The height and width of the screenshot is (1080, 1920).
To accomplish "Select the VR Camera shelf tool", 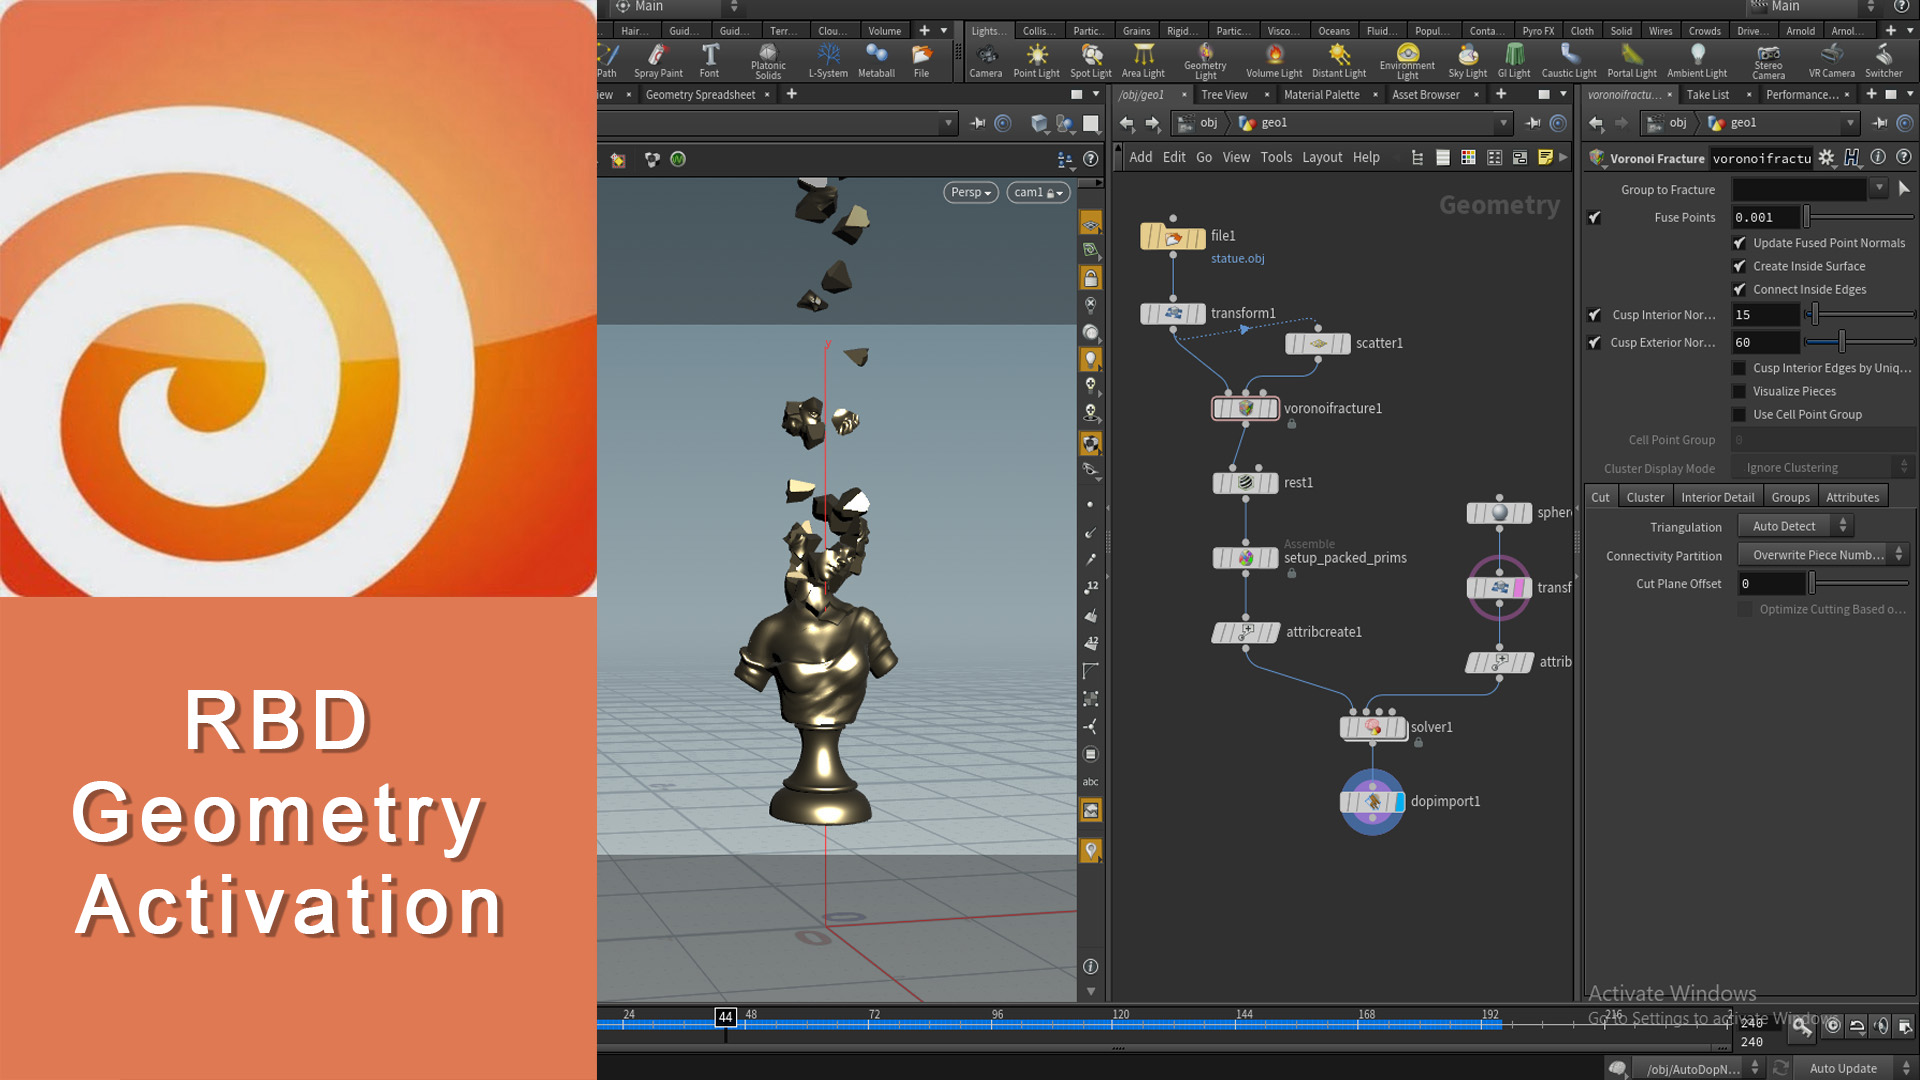I will [x=1831, y=58].
